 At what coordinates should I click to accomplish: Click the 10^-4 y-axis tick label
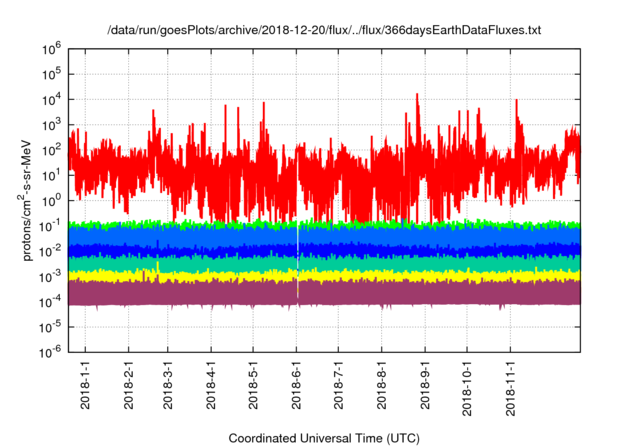tap(51, 302)
